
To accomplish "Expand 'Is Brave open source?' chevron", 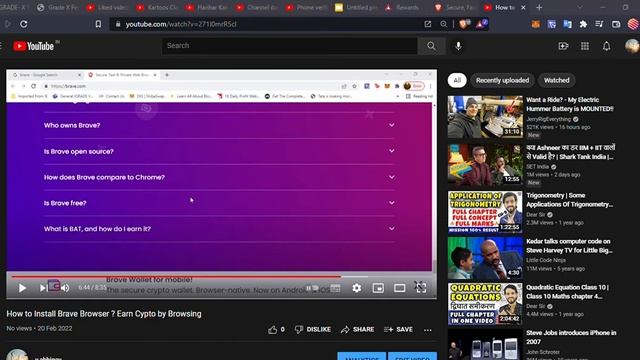I will point(391,151).
